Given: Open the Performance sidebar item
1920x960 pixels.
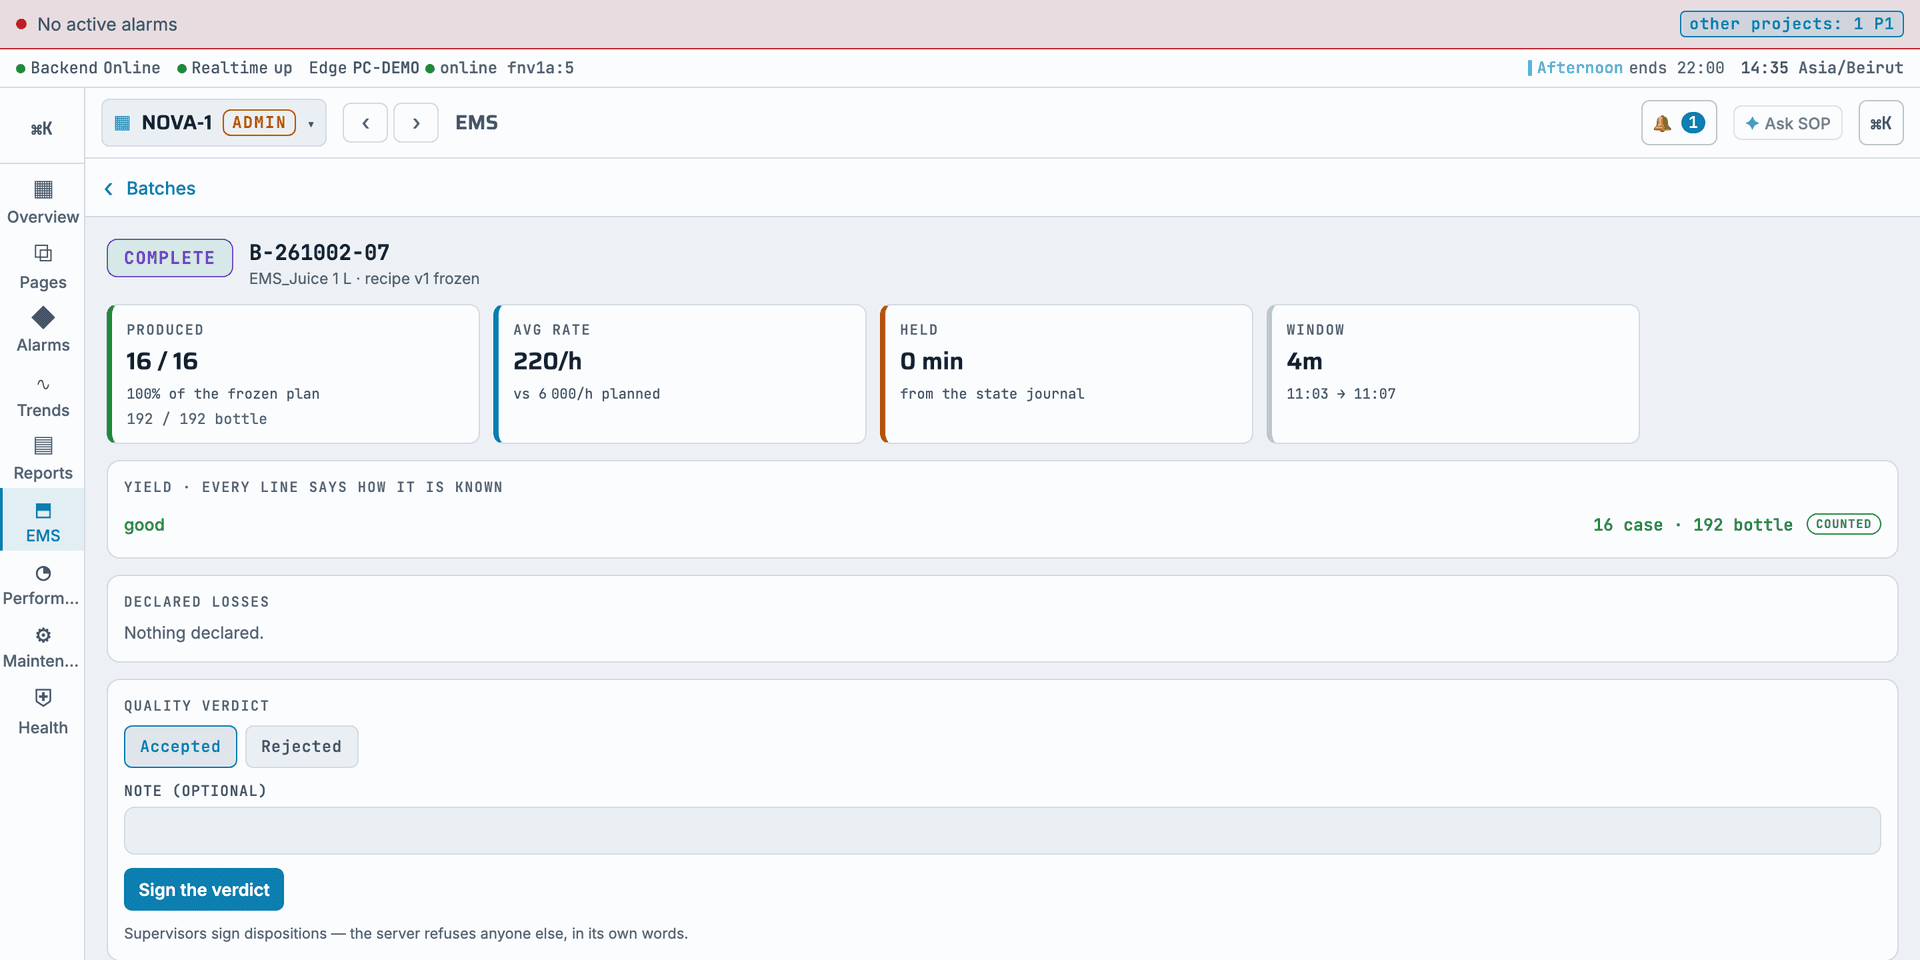Looking at the screenshot, I should coord(43,585).
